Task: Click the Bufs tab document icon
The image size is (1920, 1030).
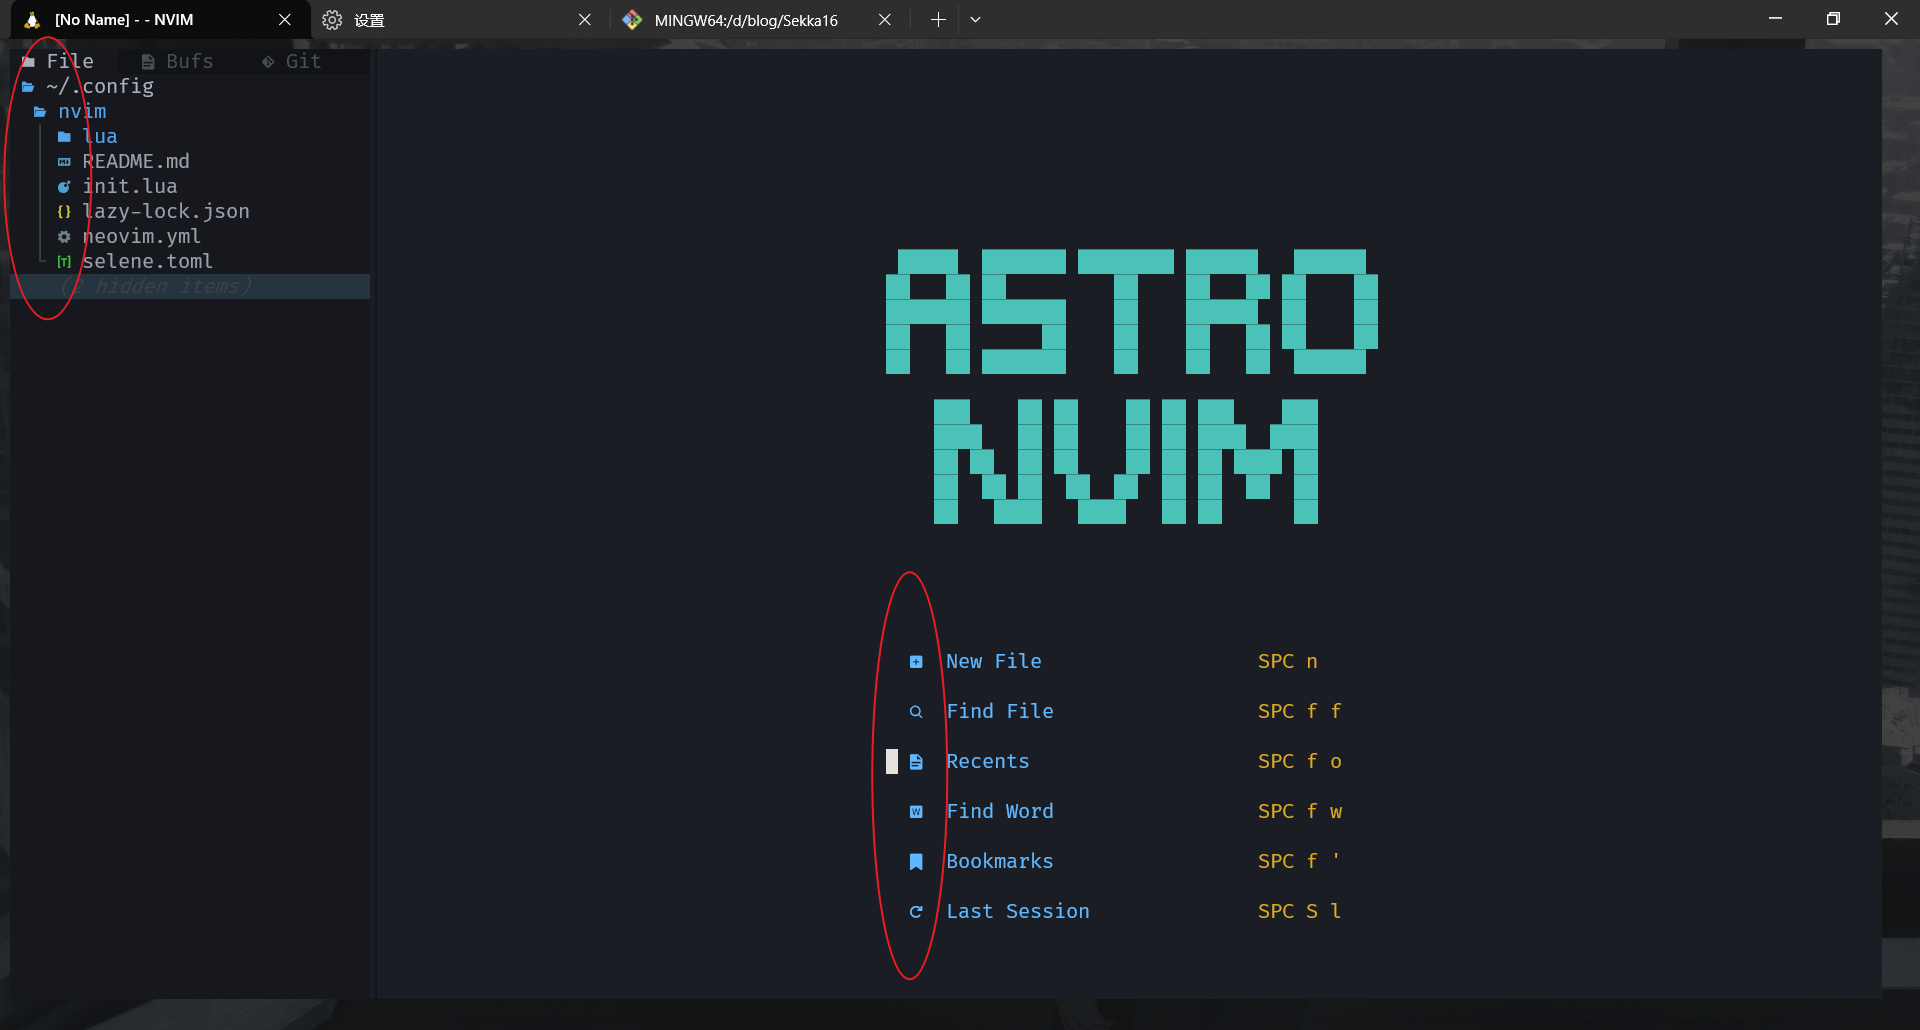Action: 148,62
